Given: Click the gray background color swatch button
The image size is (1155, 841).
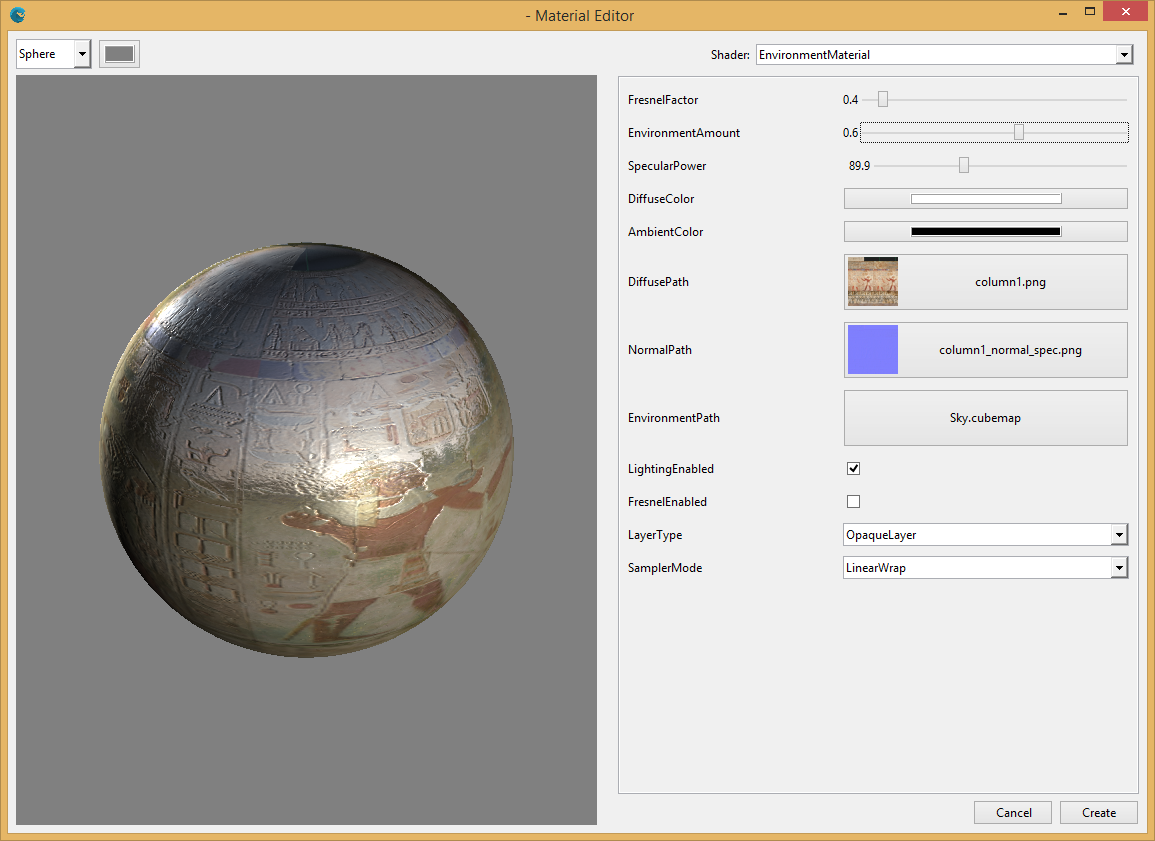Looking at the screenshot, I should point(119,54).
